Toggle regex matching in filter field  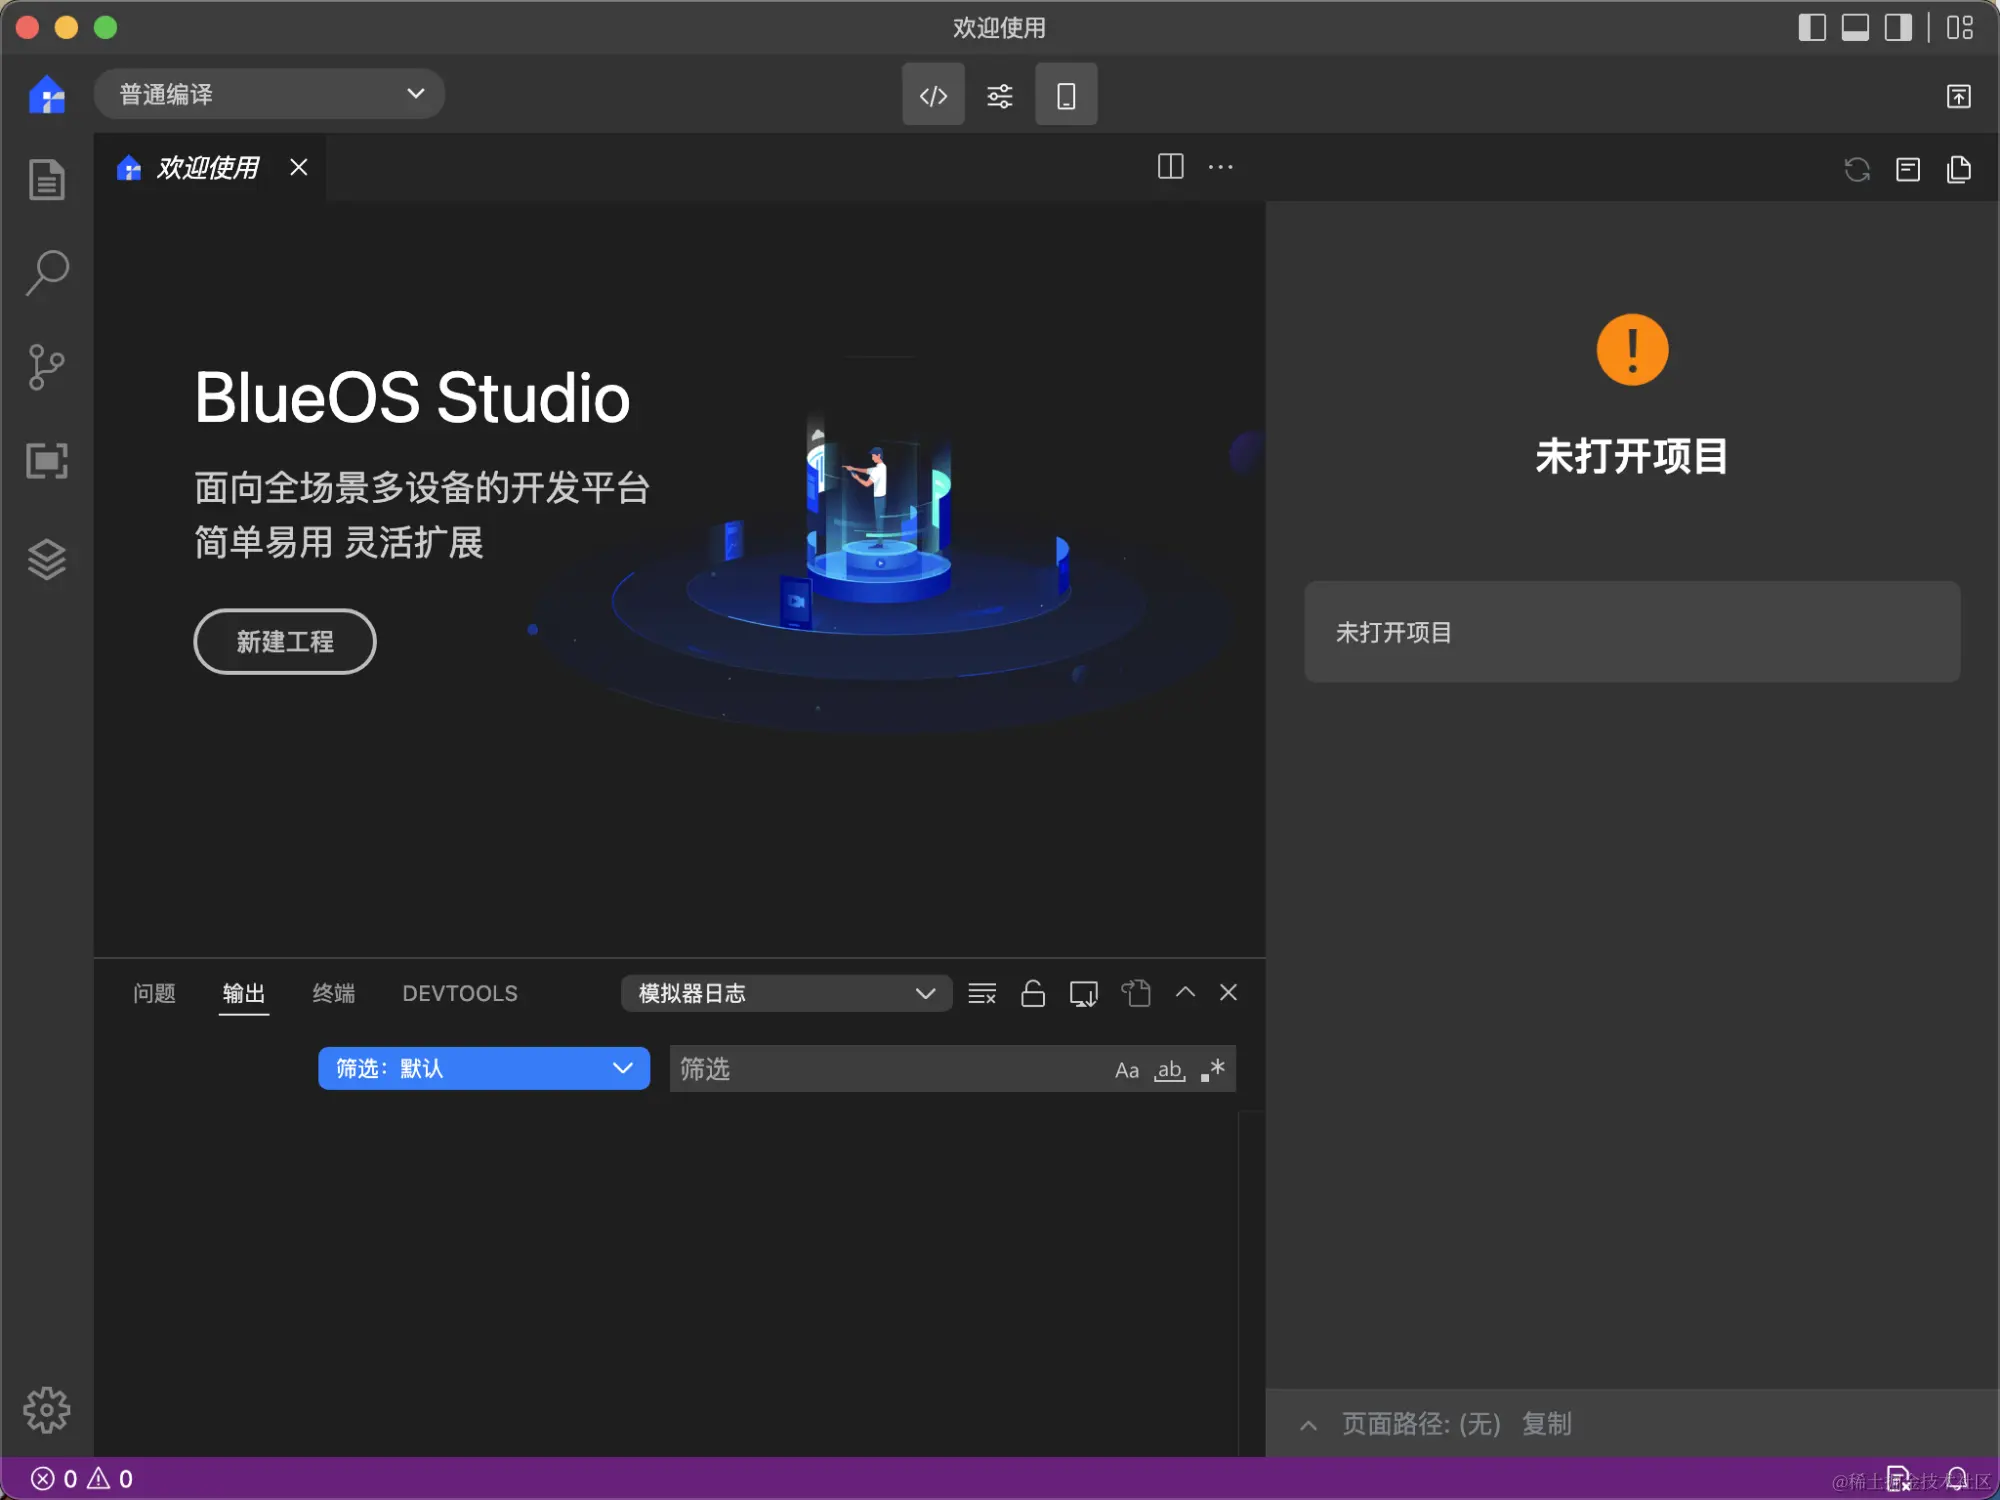click(x=1212, y=1069)
